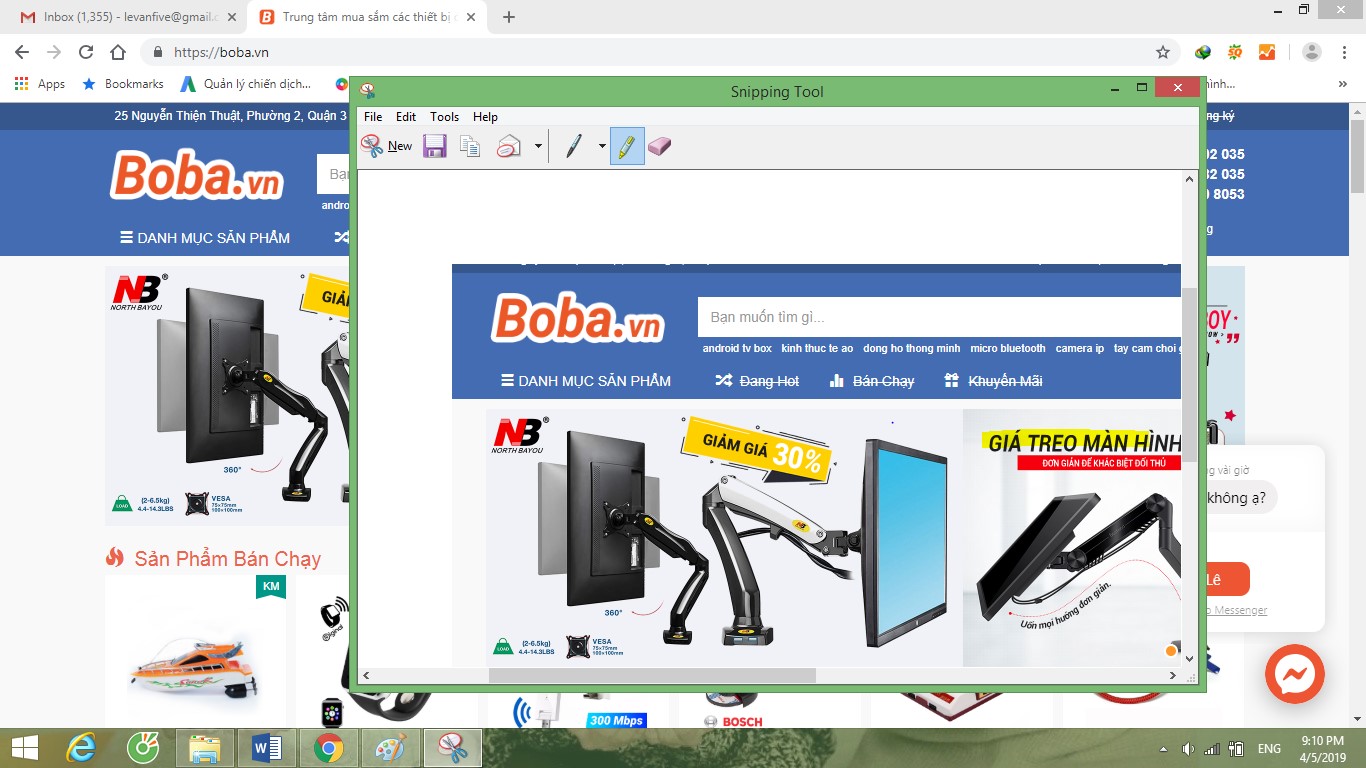The height and width of the screenshot is (768, 1366).
Task: Open Microsoft Word from the taskbar
Action: point(267,747)
